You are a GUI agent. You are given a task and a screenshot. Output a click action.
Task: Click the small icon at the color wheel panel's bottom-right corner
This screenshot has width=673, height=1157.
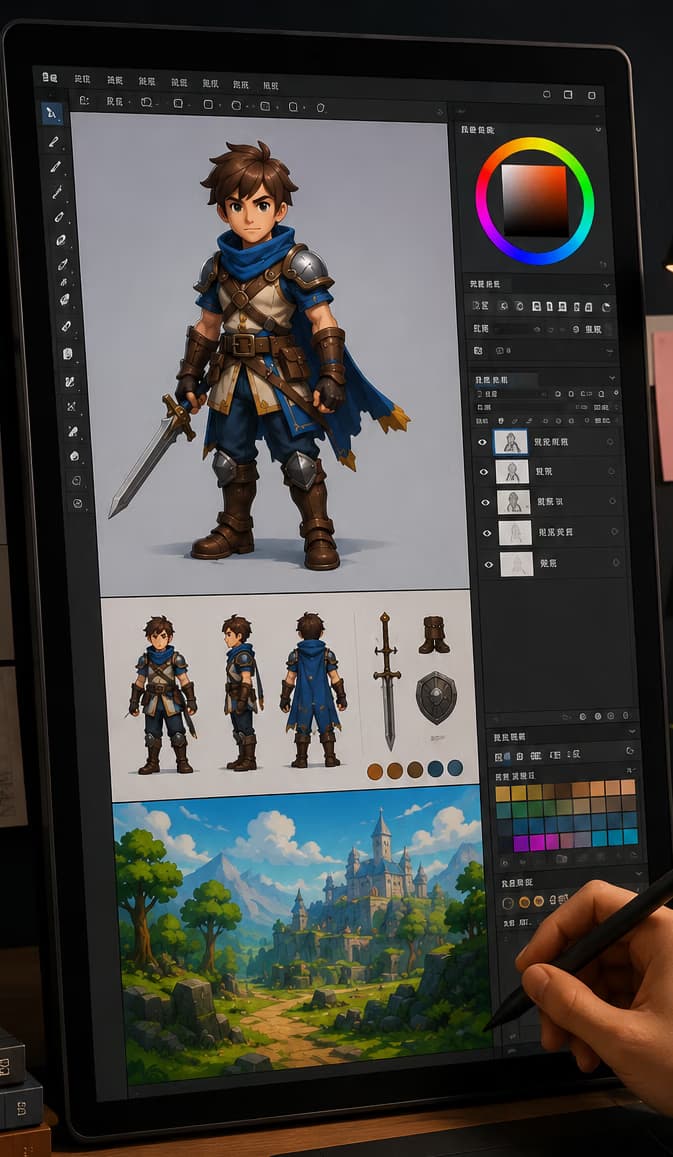[x=604, y=263]
